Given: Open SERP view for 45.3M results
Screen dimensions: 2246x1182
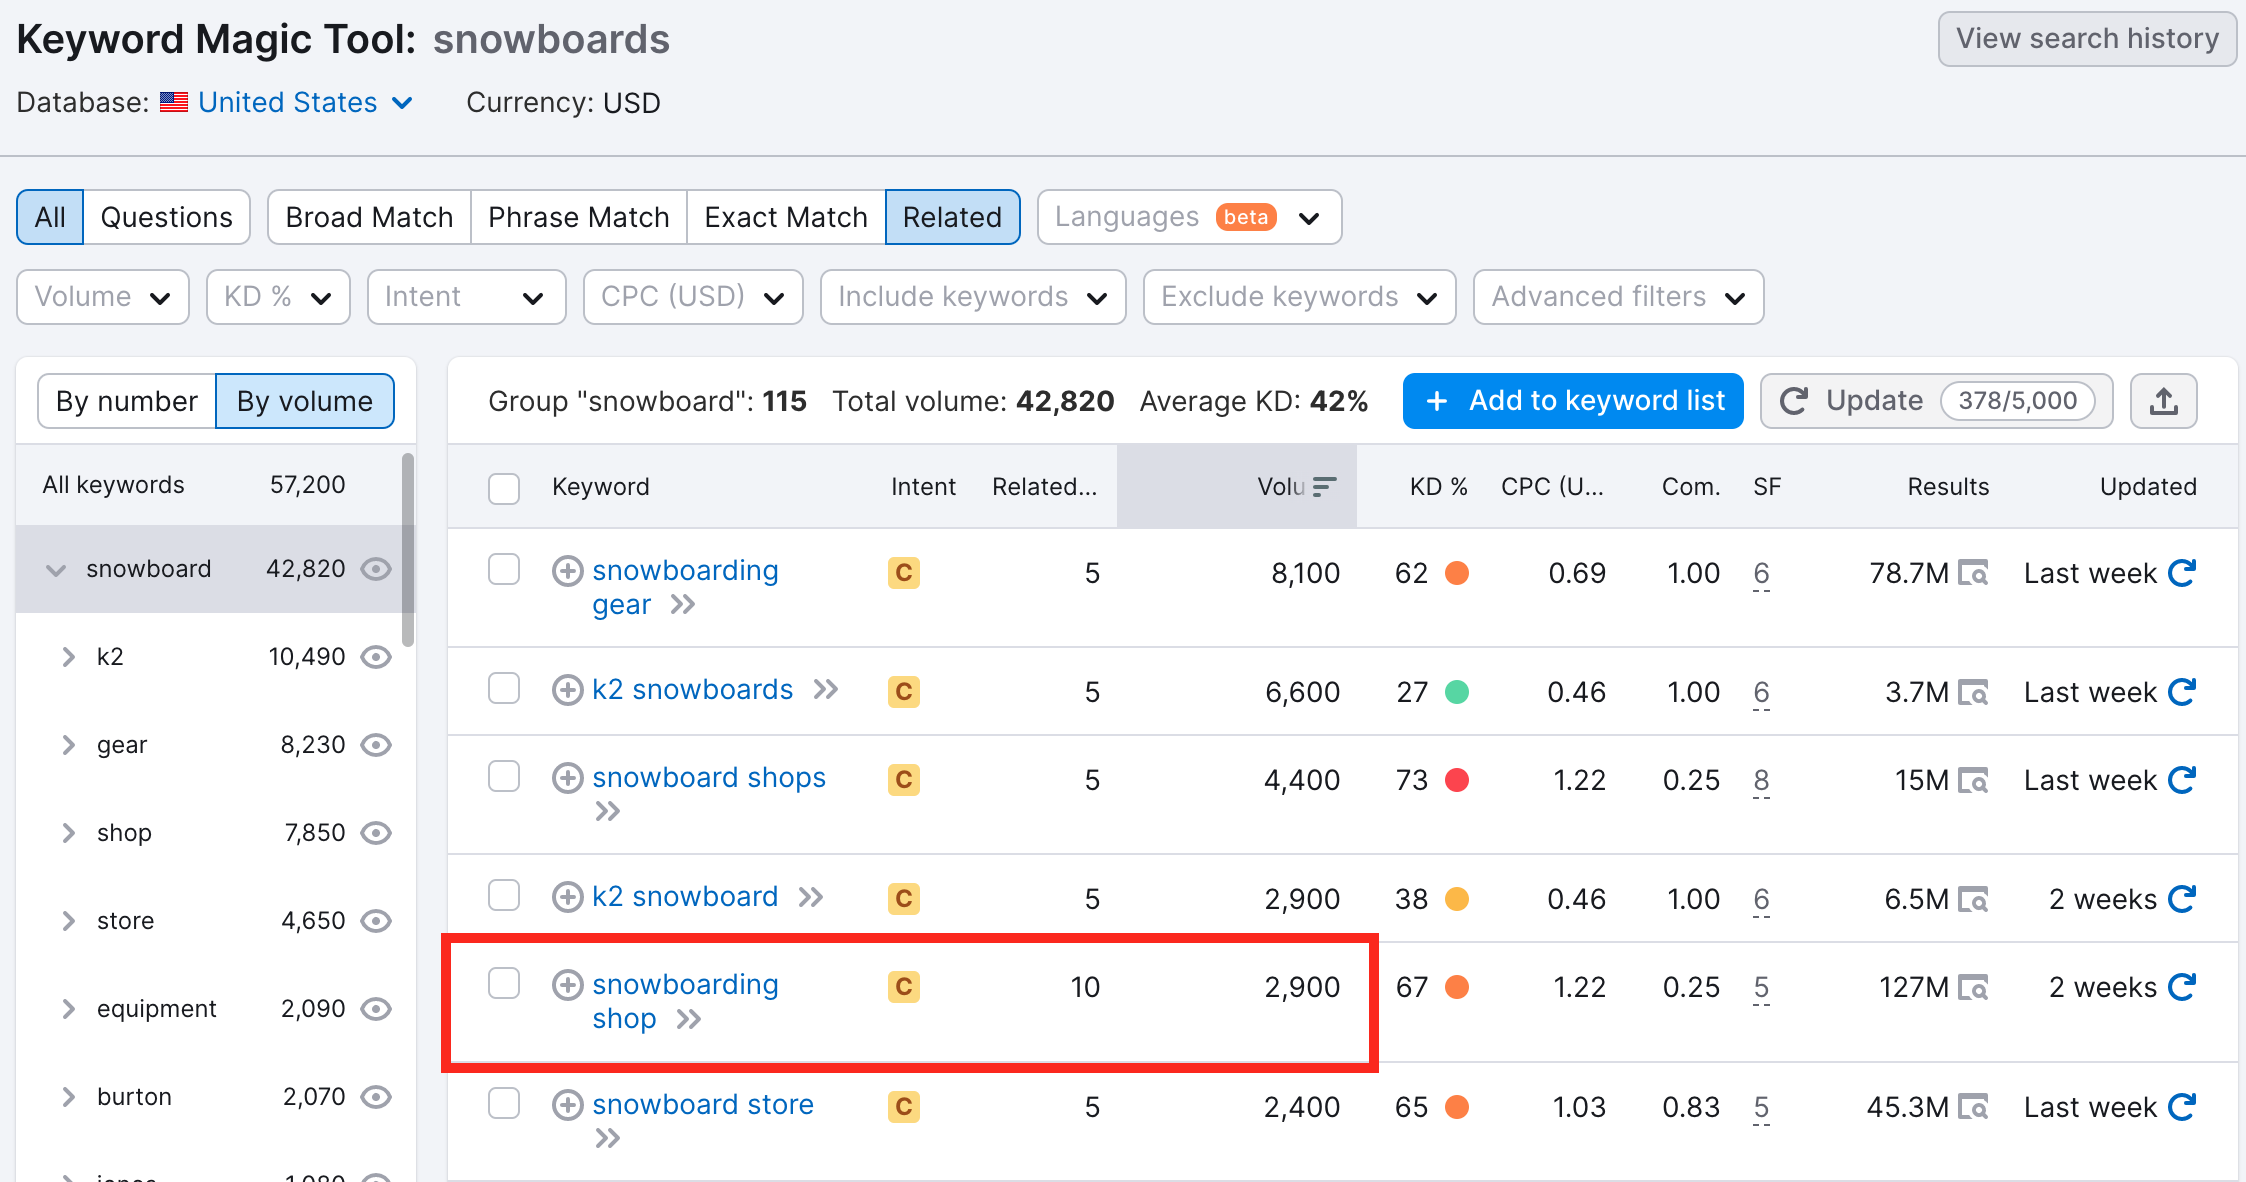Looking at the screenshot, I should 1973,1108.
